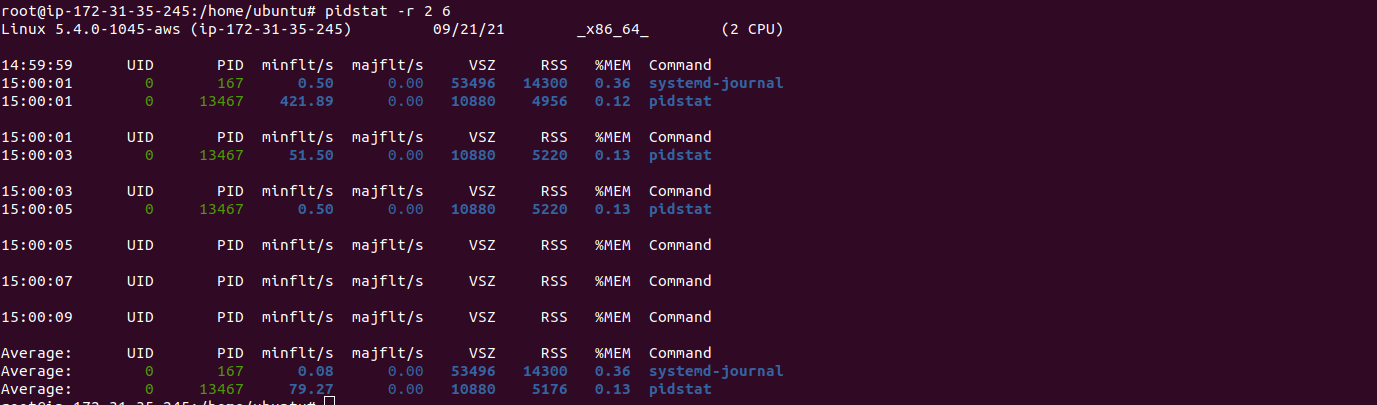This screenshot has width=1377, height=405.
Task: Click the first 'systemd-journal' command entry
Action: coord(716,83)
